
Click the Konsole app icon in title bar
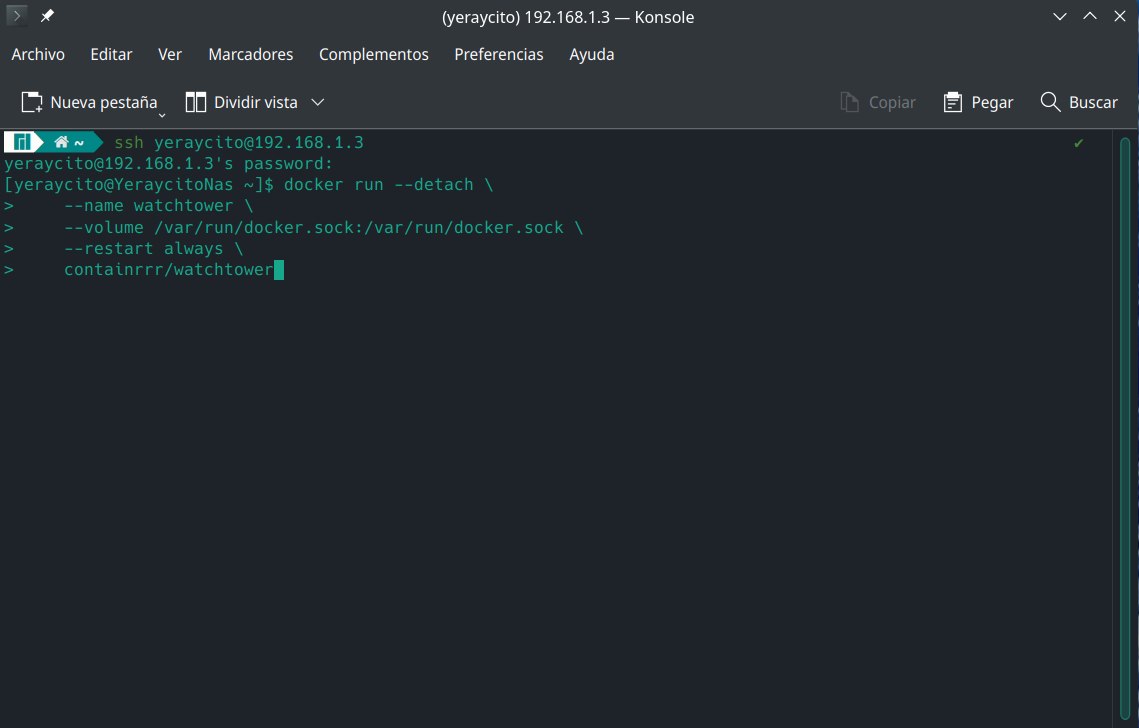17,17
